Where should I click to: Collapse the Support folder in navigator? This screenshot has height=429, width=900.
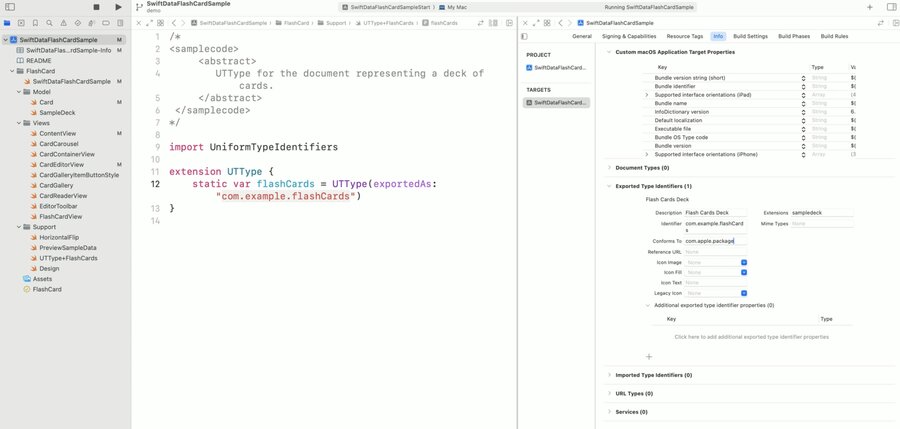[19, 227]
